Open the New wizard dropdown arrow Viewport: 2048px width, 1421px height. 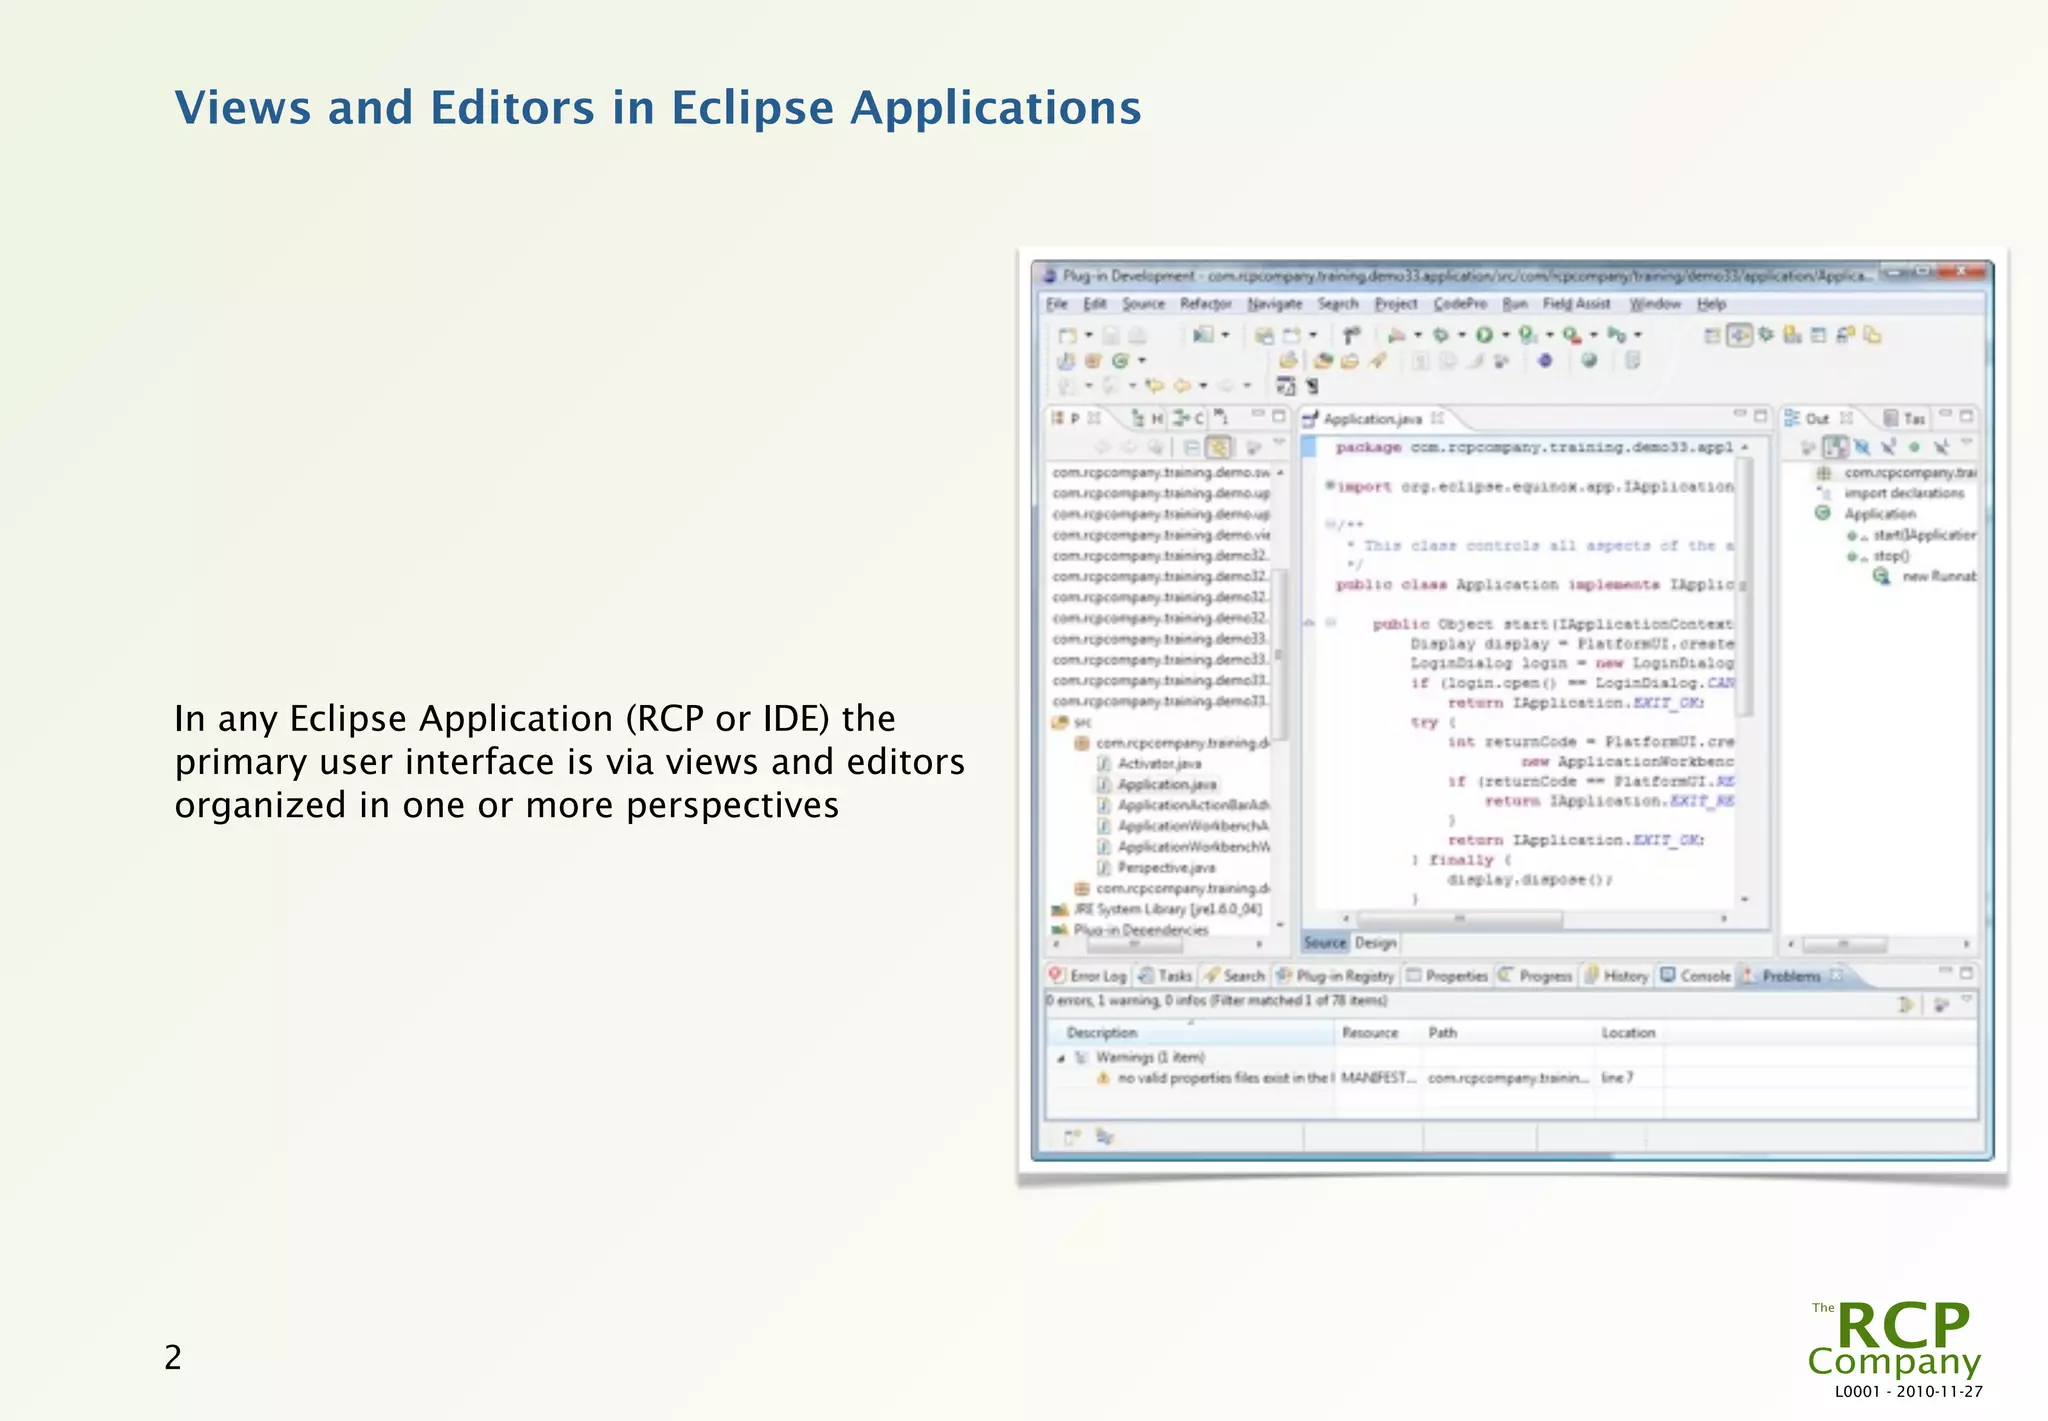tap(1089, 336)
